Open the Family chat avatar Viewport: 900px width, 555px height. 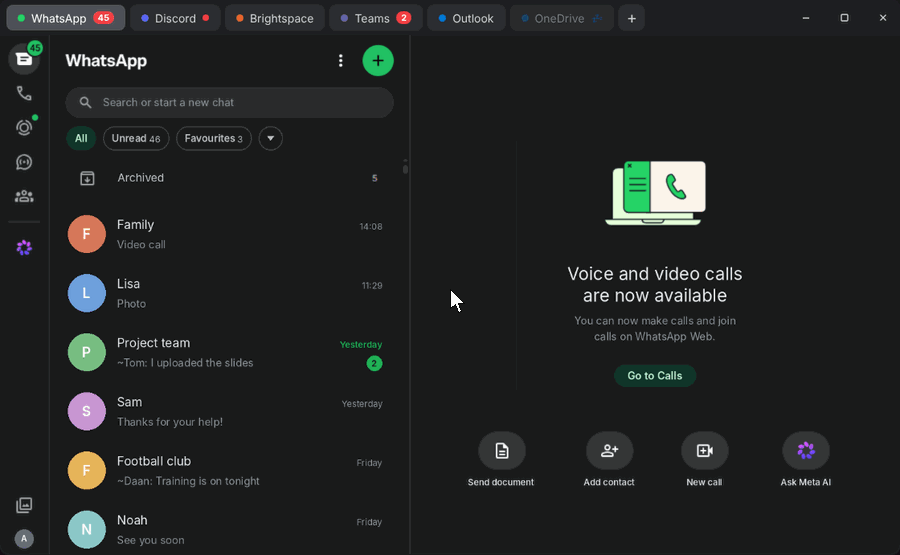87,234
